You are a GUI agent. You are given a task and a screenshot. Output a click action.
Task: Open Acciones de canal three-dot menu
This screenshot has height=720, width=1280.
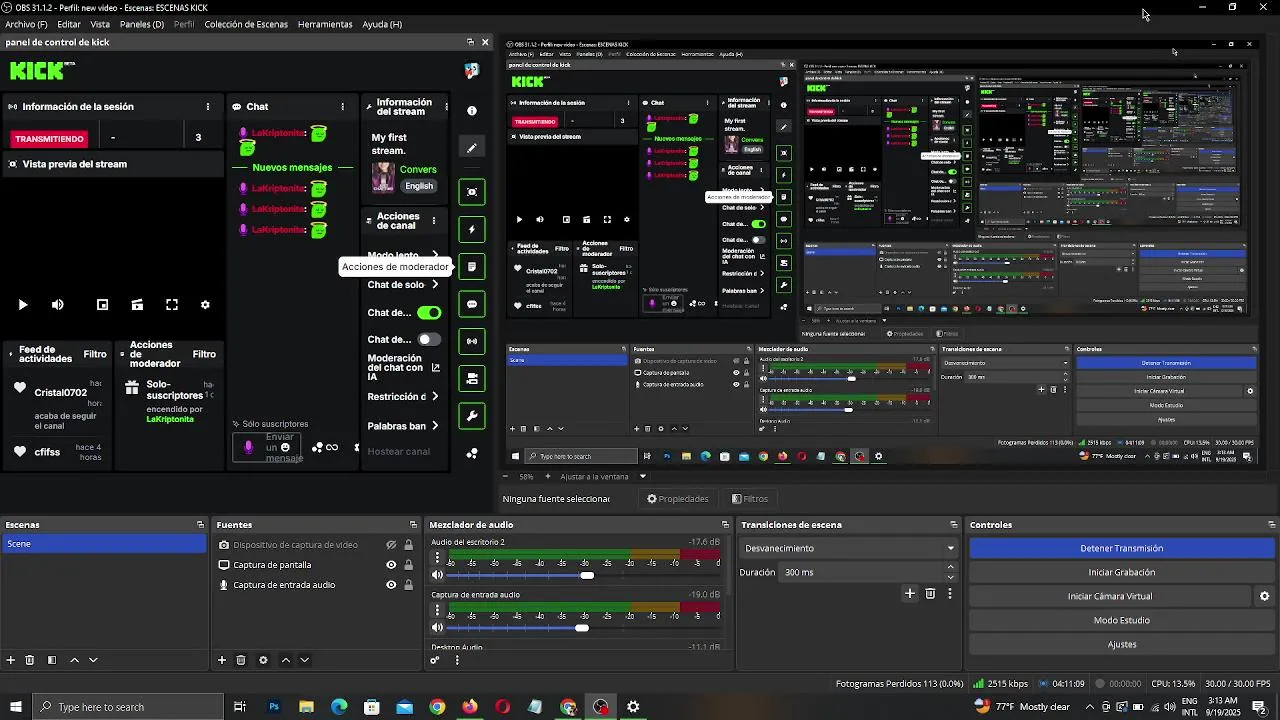(433, 221)
